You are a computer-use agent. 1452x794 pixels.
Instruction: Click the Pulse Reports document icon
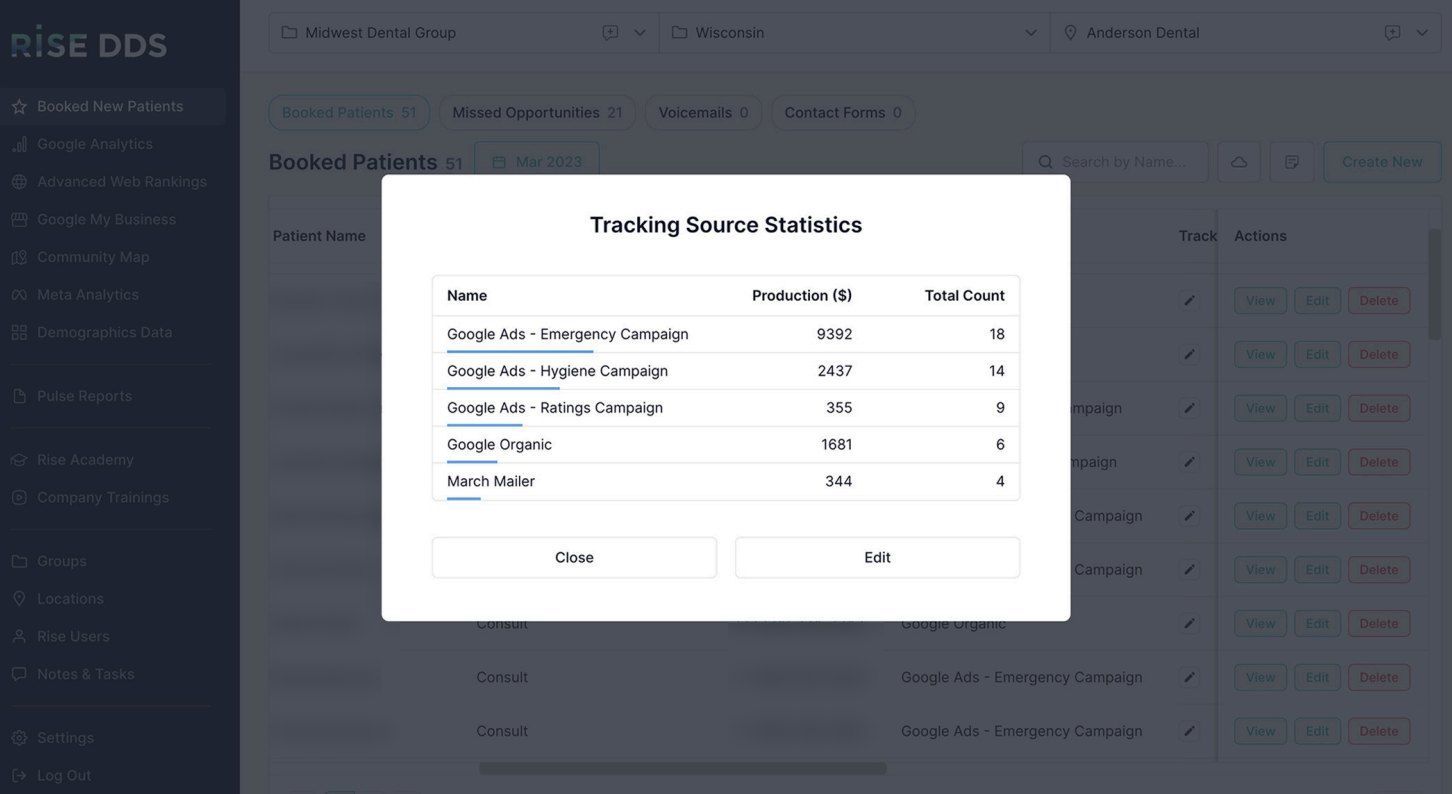click(x=19, y=396)
